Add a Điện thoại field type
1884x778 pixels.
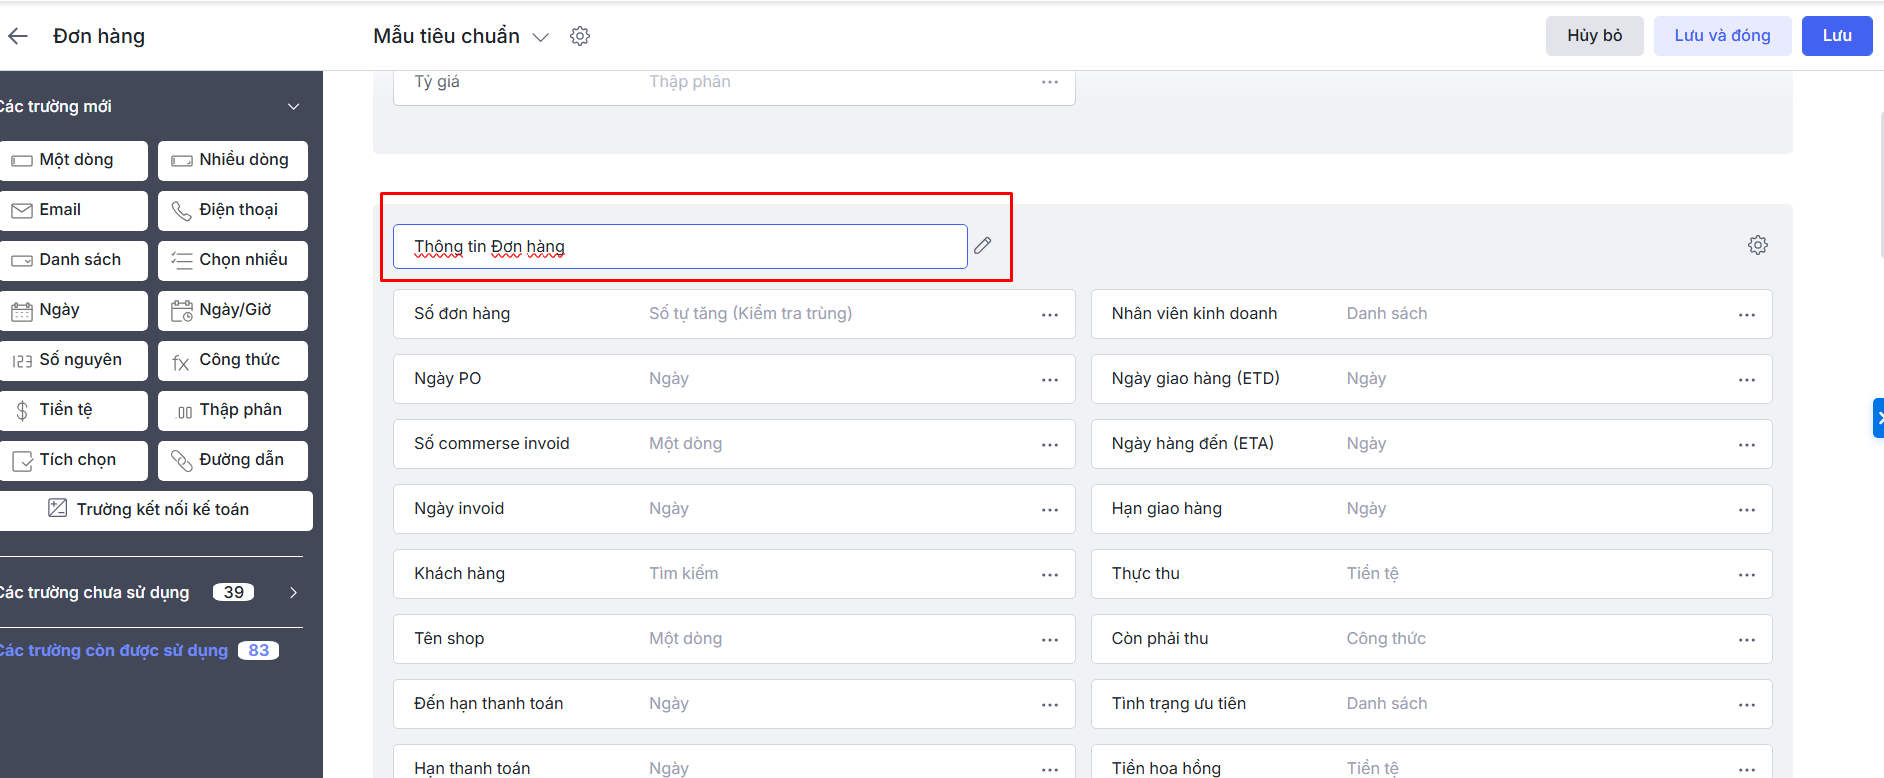tap(232, 210)
